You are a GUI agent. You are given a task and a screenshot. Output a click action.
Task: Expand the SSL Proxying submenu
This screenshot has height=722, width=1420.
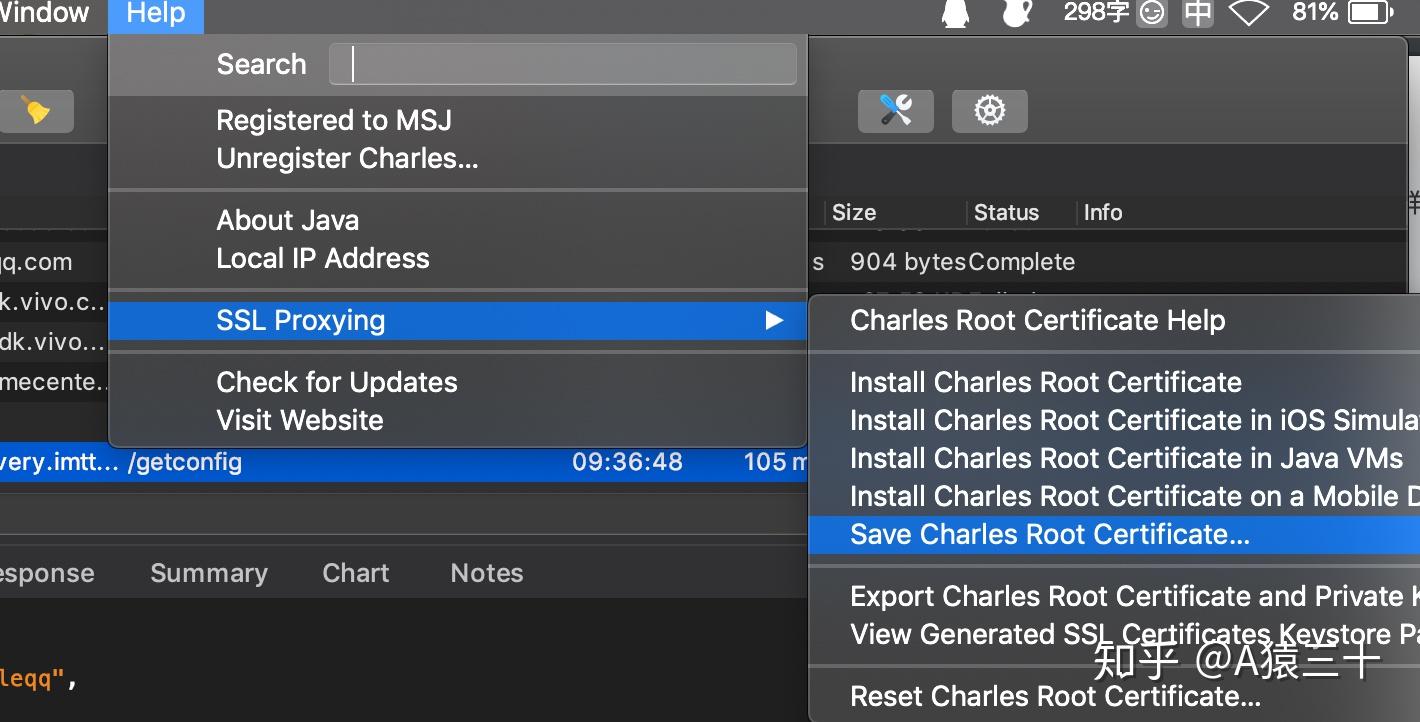point(457,320)
